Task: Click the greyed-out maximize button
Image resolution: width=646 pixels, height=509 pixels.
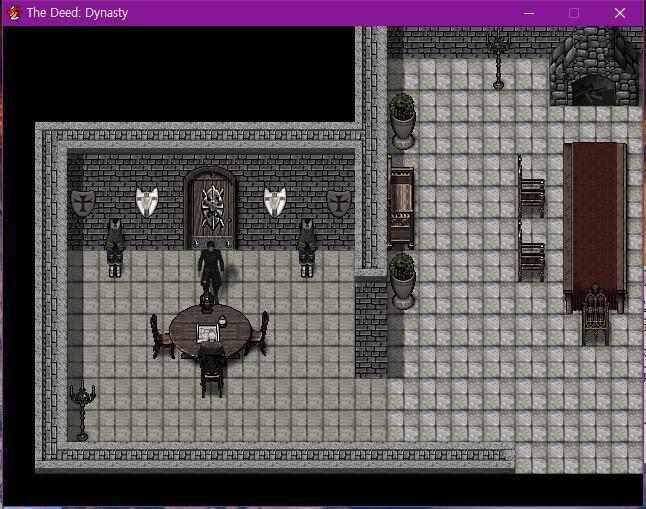Action: click(574, 13)
